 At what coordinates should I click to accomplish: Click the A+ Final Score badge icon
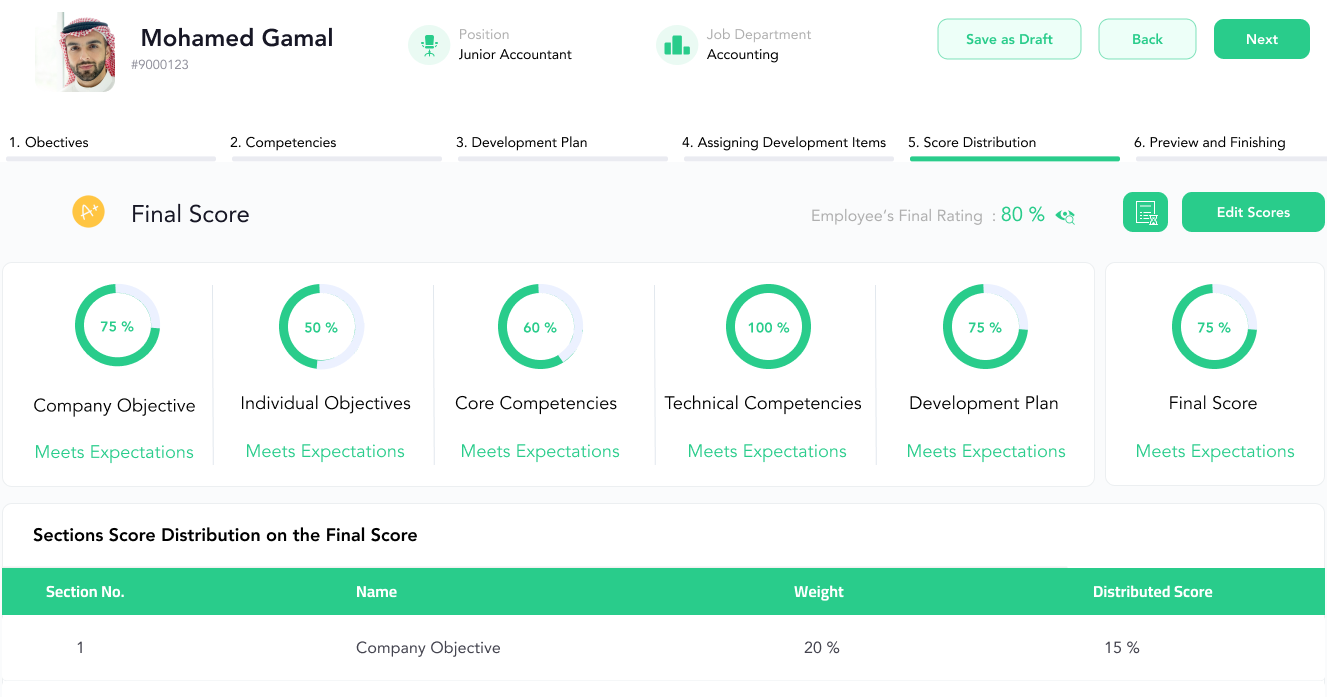pos(89,212)
